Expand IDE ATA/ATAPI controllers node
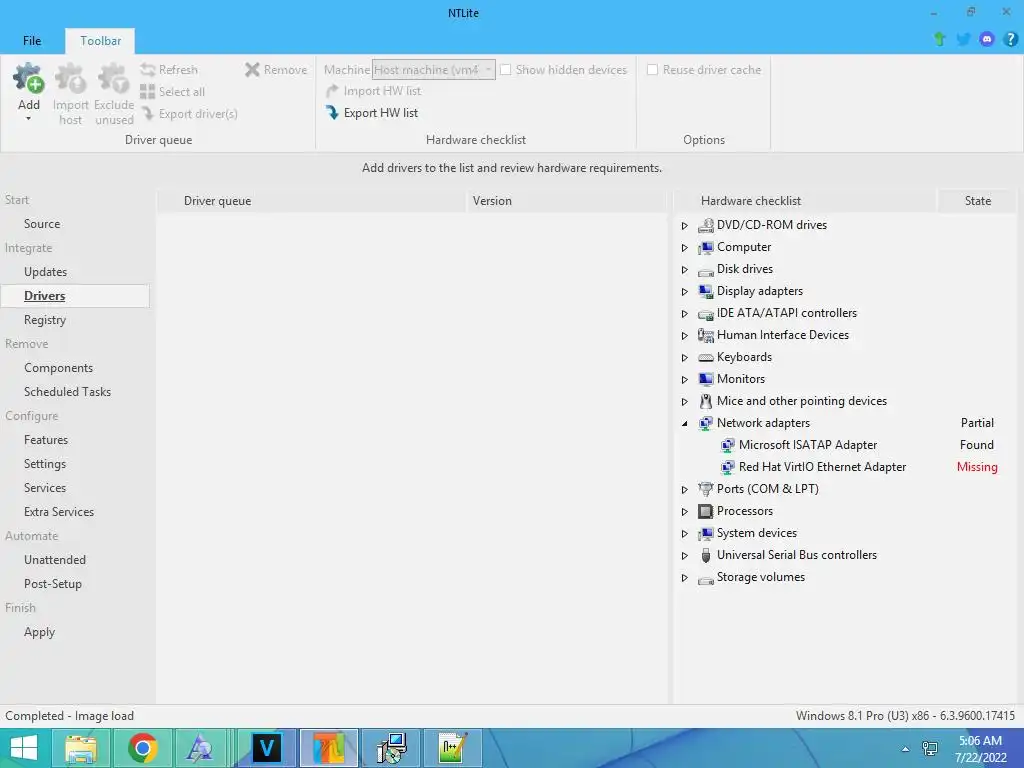The image size is (1024, 768). [x=684, y=313]
